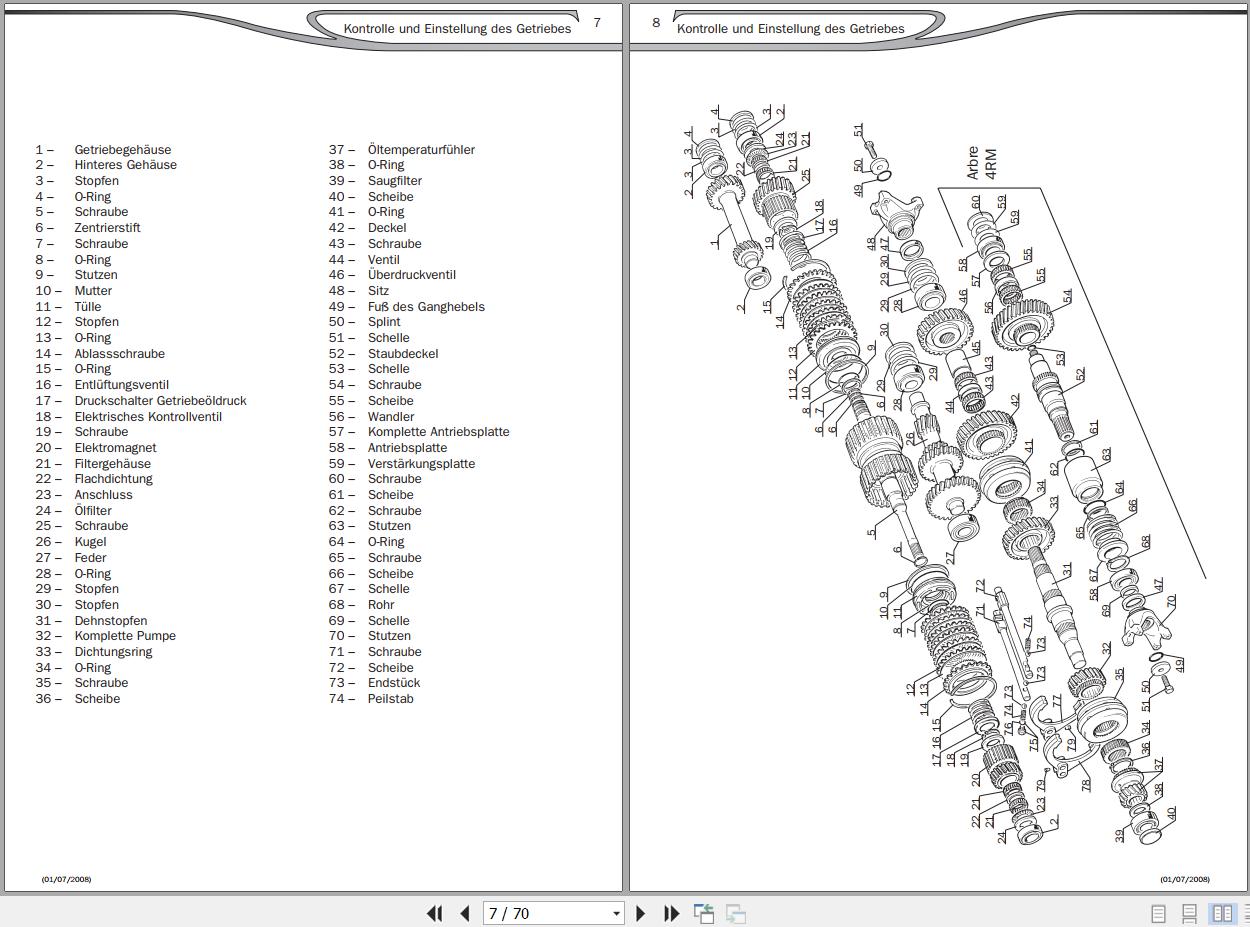Click the legend entry 'Saugfilter'

tap(395, 181)
